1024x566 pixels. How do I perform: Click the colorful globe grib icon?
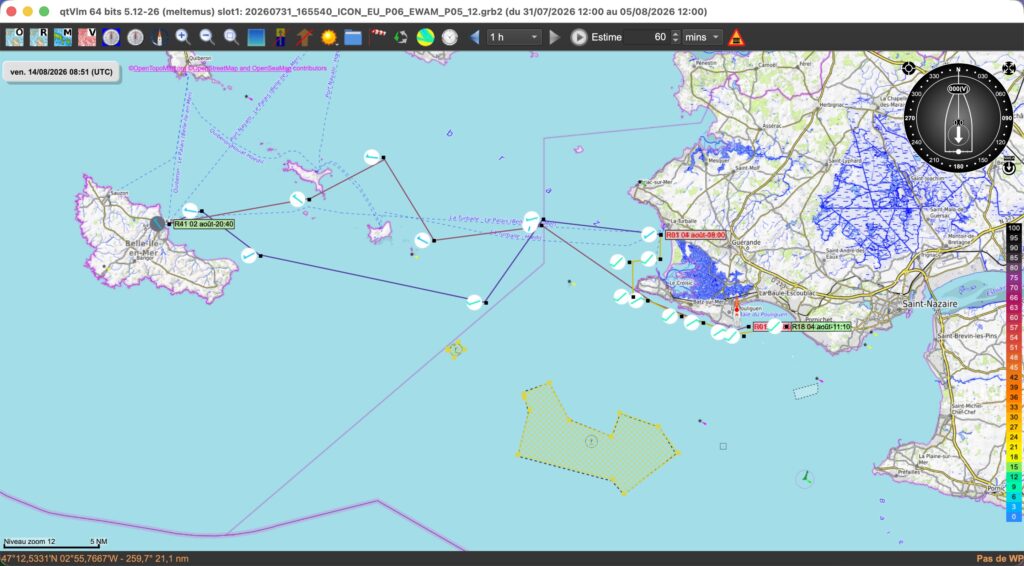pos(425,37)
